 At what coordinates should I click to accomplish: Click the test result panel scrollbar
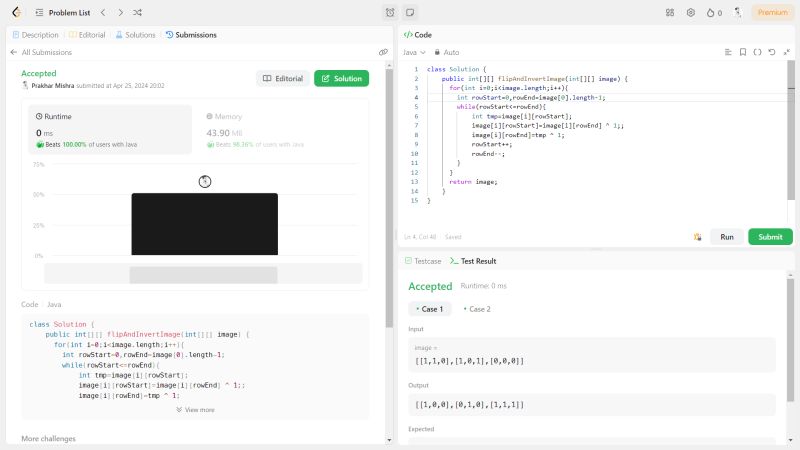tap(790, 339)
